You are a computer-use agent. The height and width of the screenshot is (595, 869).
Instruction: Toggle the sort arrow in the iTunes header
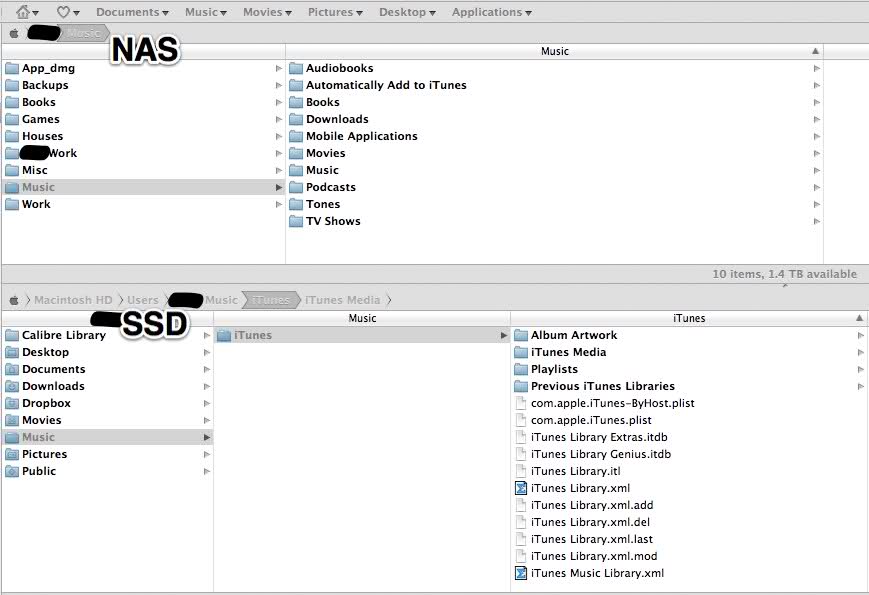click(x=859, y=318)
